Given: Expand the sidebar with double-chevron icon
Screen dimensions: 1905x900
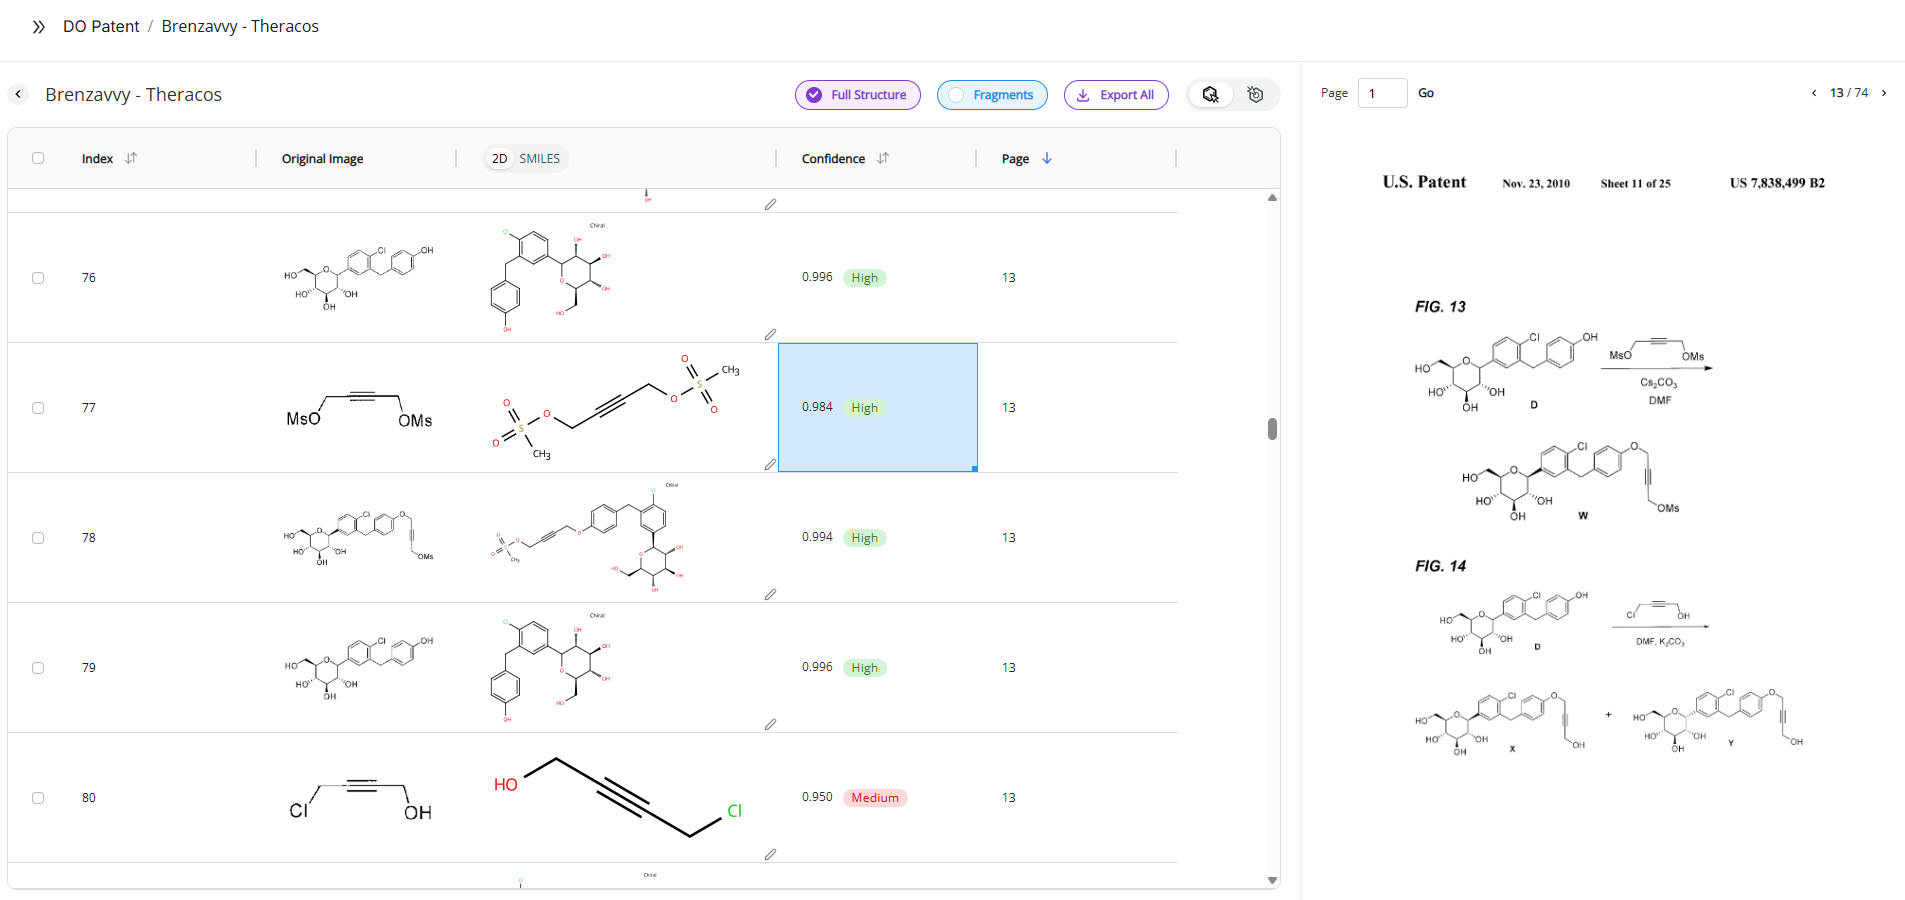Looking at the screenshot, I should [38, 27].
